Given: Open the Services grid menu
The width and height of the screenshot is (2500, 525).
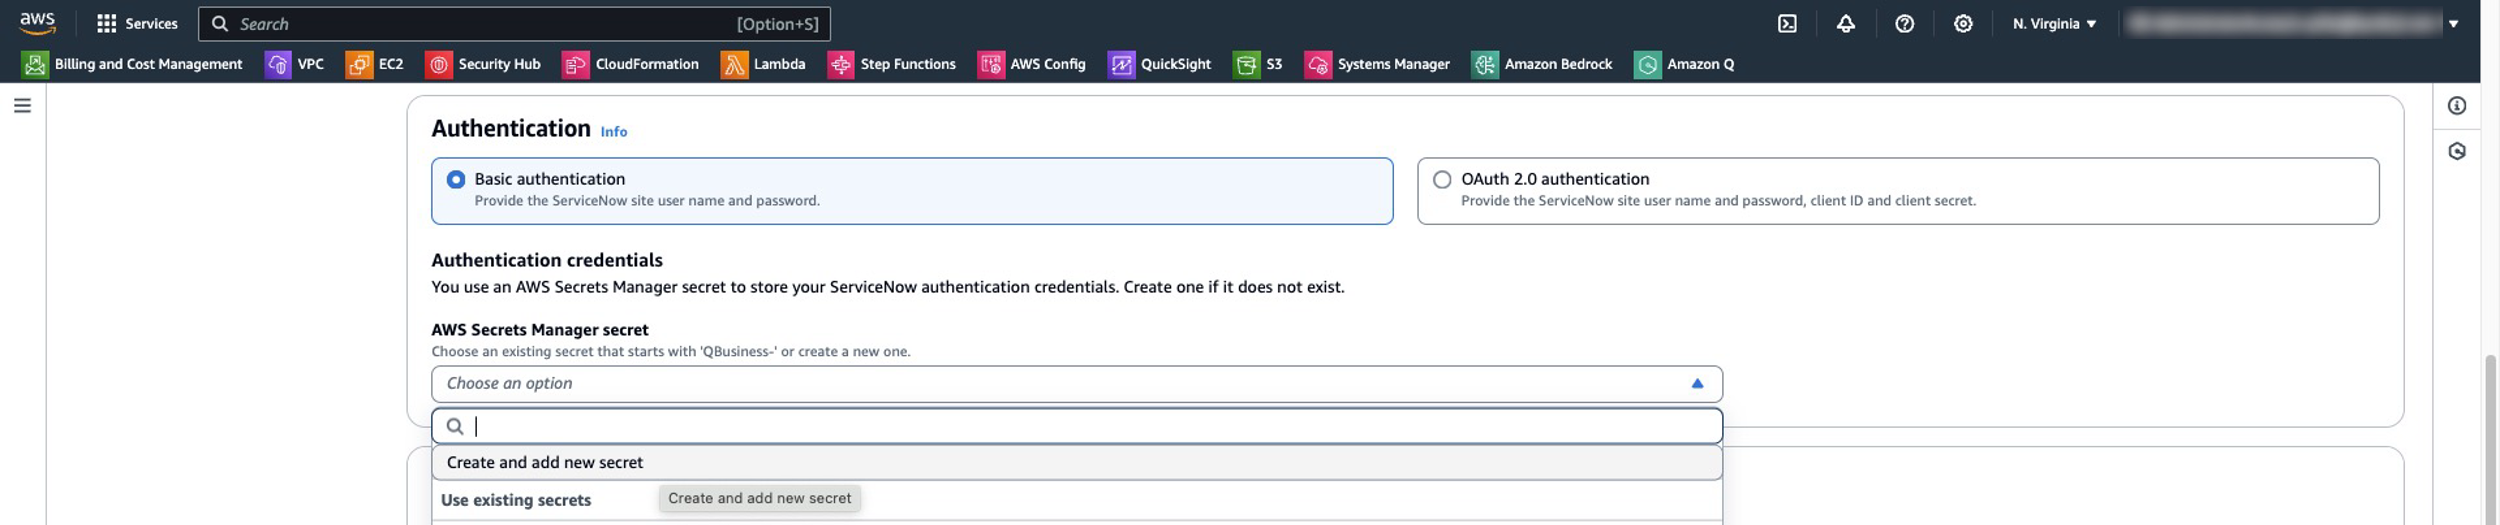Looking at the screenshot, I should (137, 23).
